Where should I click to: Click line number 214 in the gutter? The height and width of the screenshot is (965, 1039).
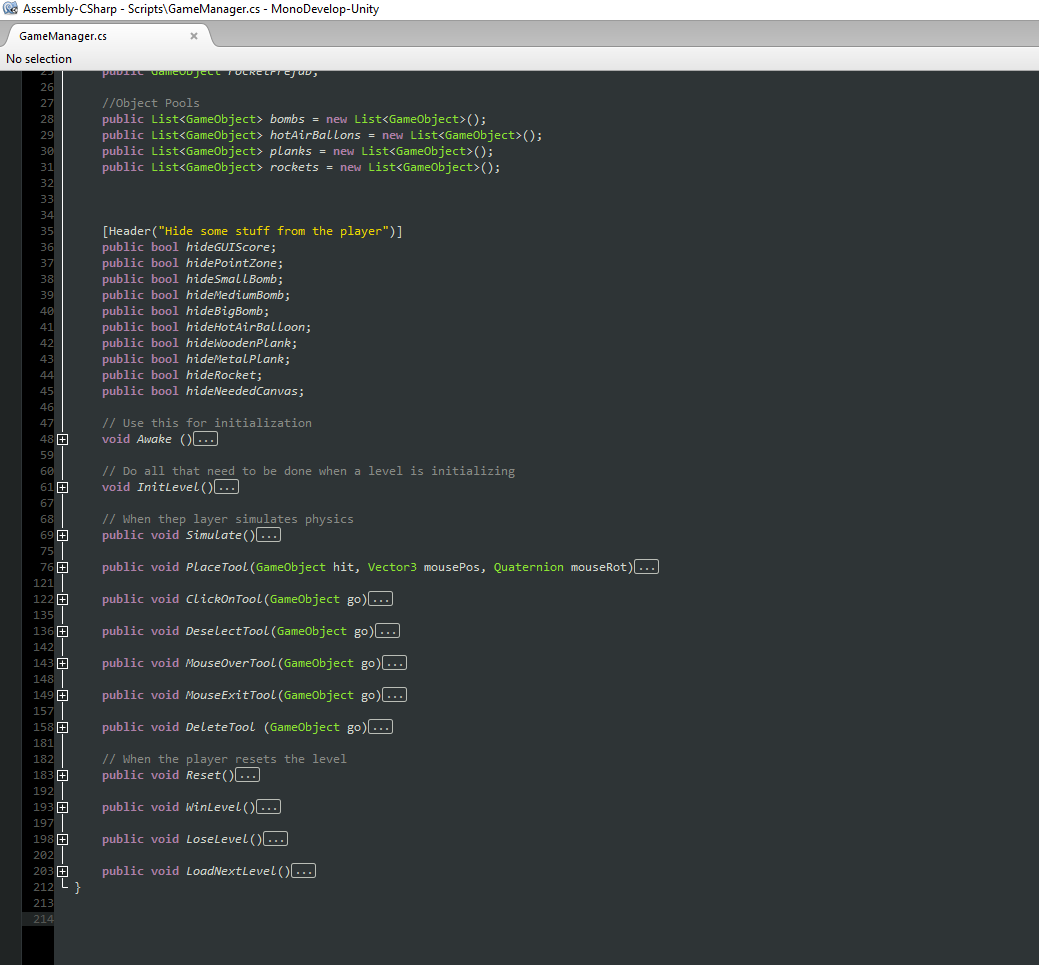click(x=44, y=919)
